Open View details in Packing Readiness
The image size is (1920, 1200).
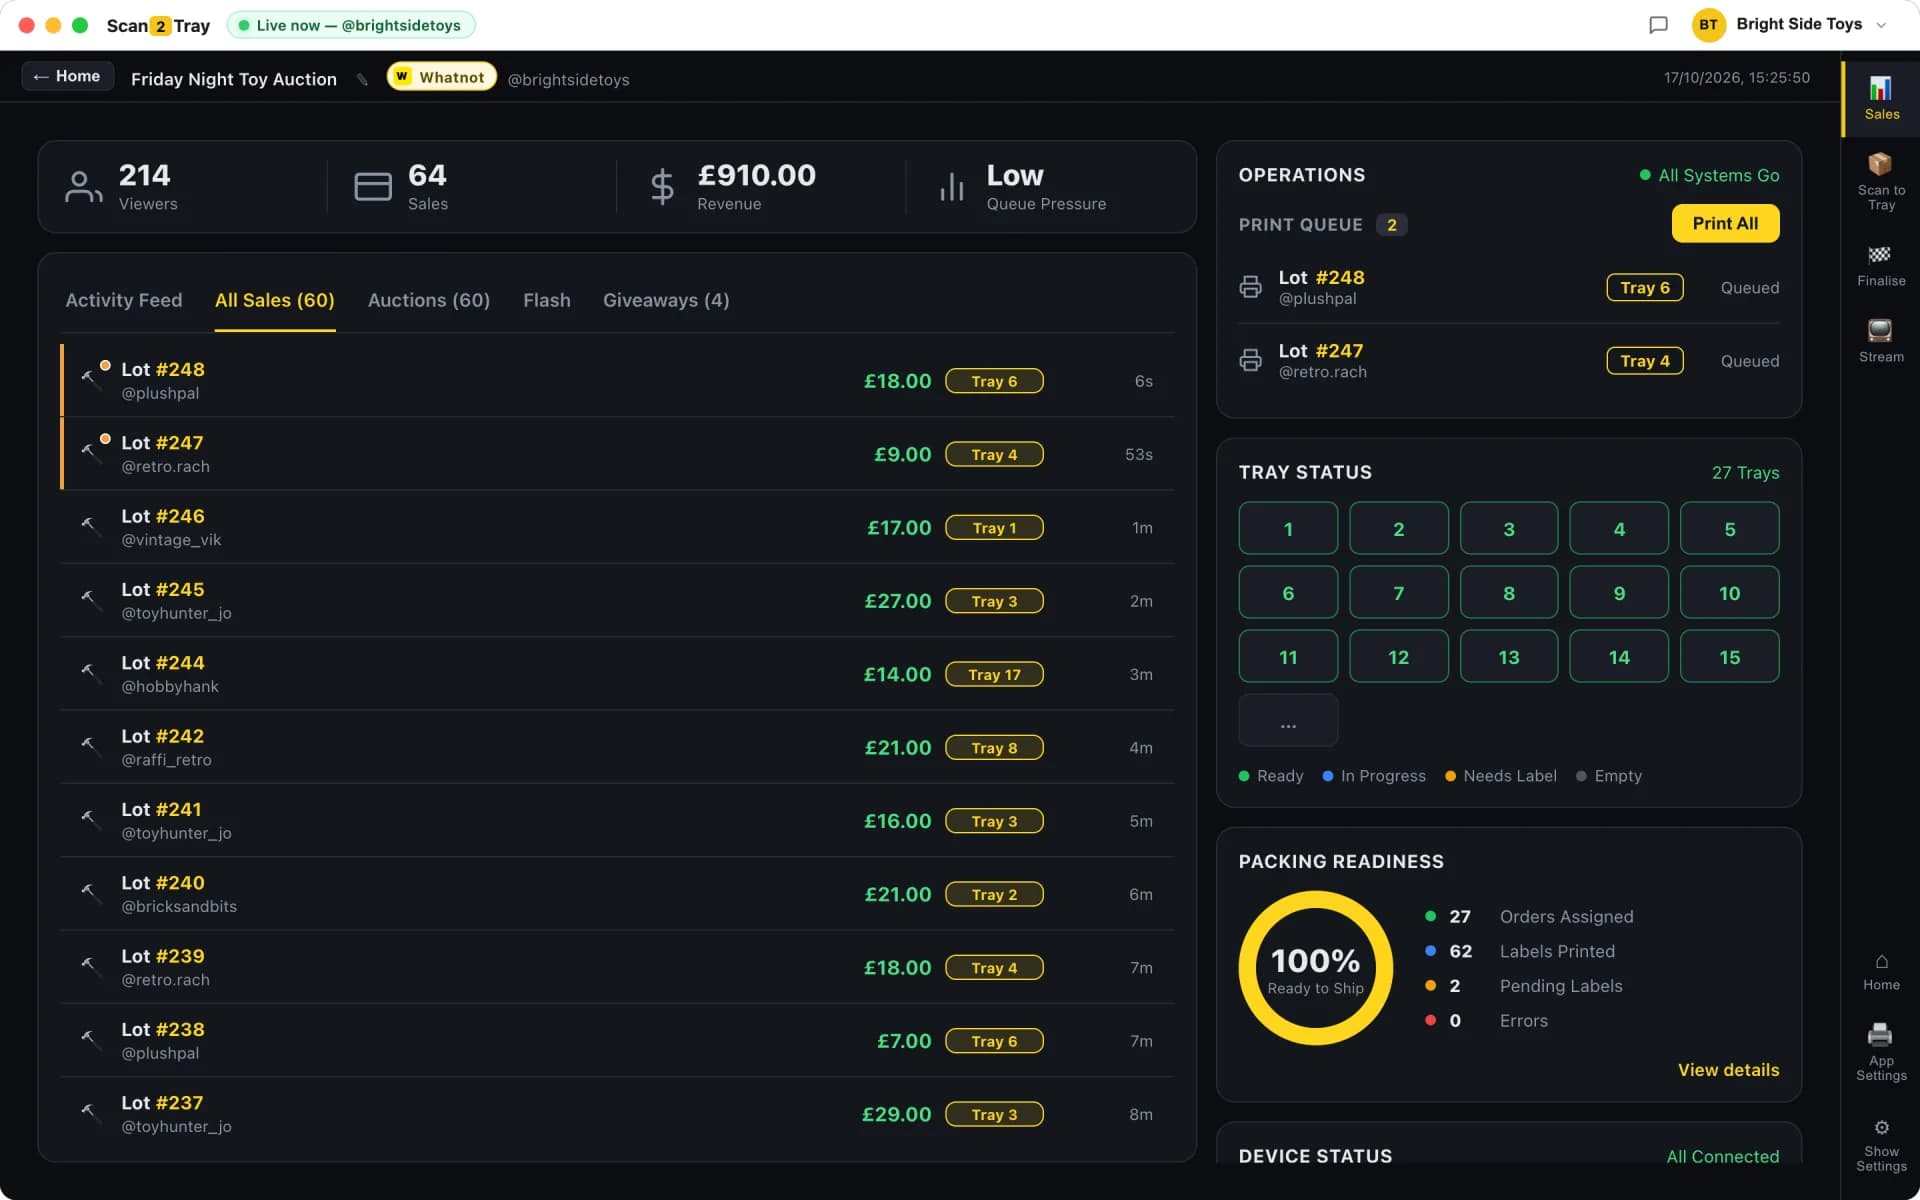click(x=1728, y=1070)
